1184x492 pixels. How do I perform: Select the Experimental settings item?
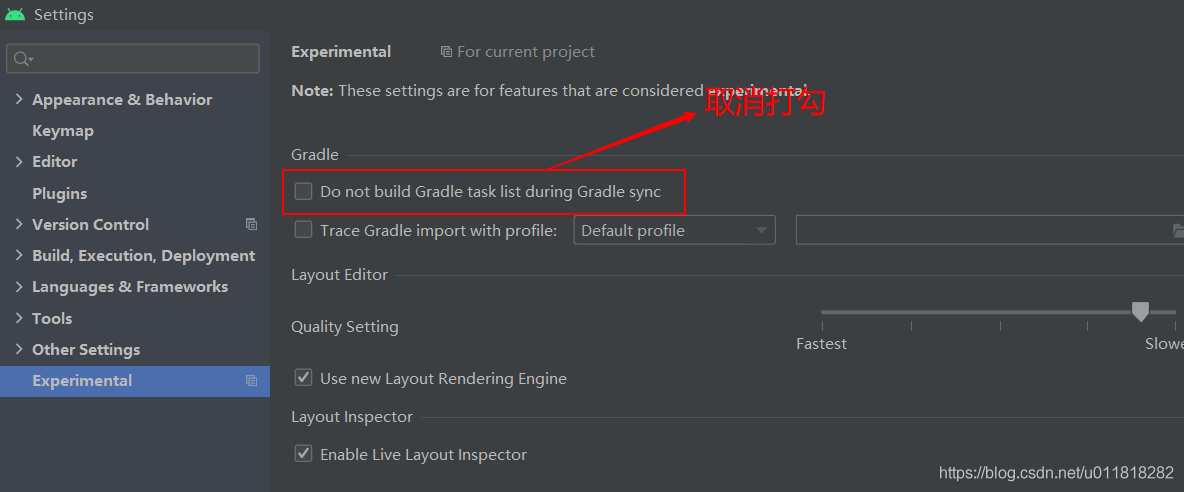tap(82, 380)
